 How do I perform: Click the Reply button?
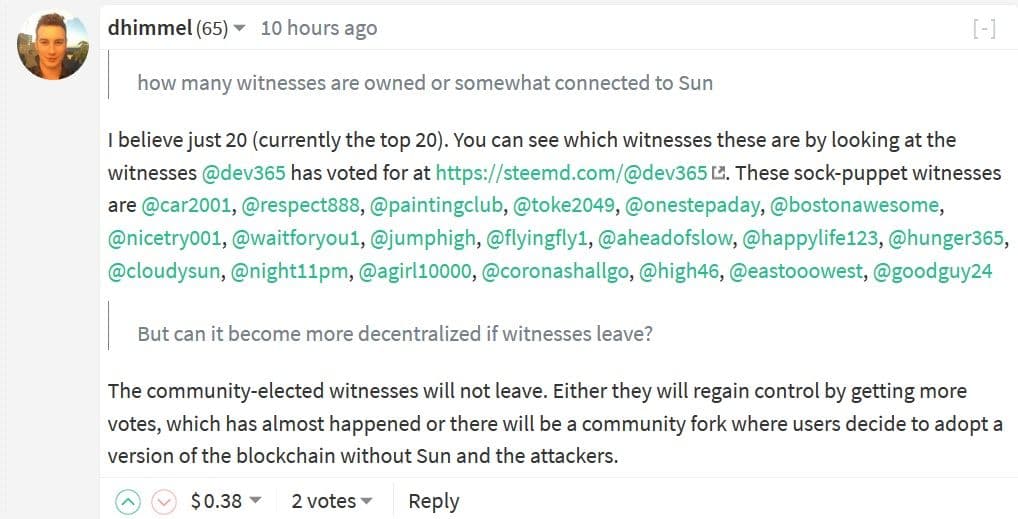[433, 501]
